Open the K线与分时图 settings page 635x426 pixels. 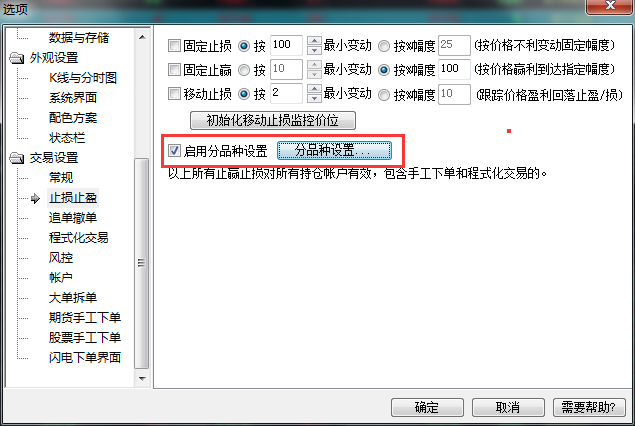pyautogui.click(x=83, y=78)
